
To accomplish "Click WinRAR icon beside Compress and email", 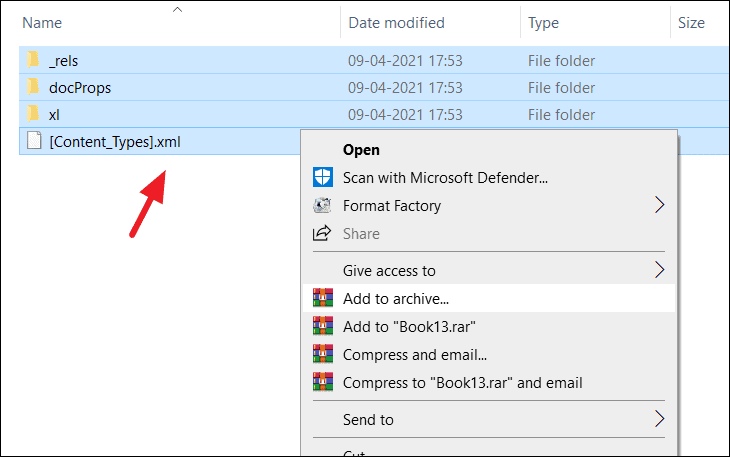I will click(323, 354).
